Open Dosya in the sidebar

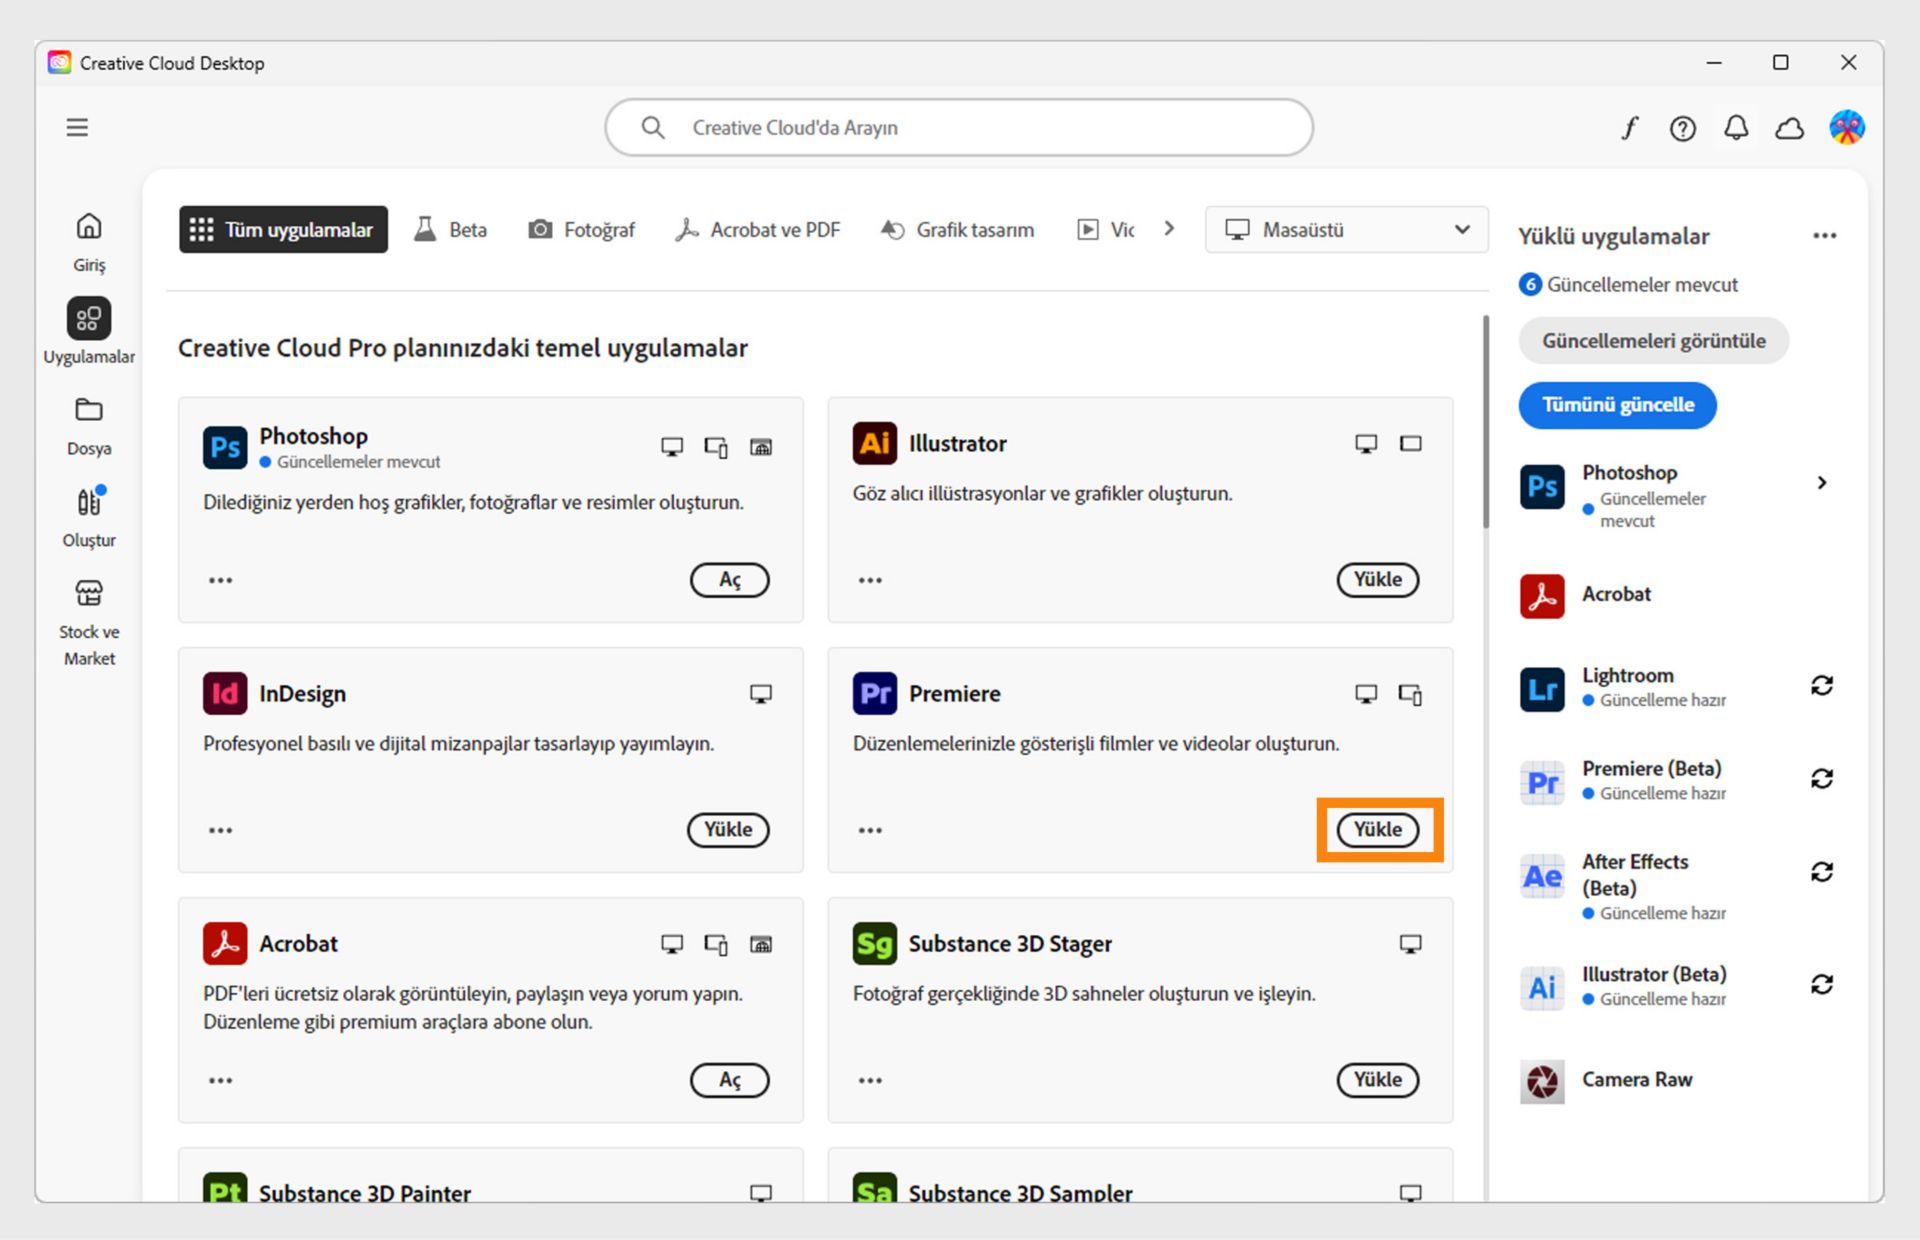point(89,427)
